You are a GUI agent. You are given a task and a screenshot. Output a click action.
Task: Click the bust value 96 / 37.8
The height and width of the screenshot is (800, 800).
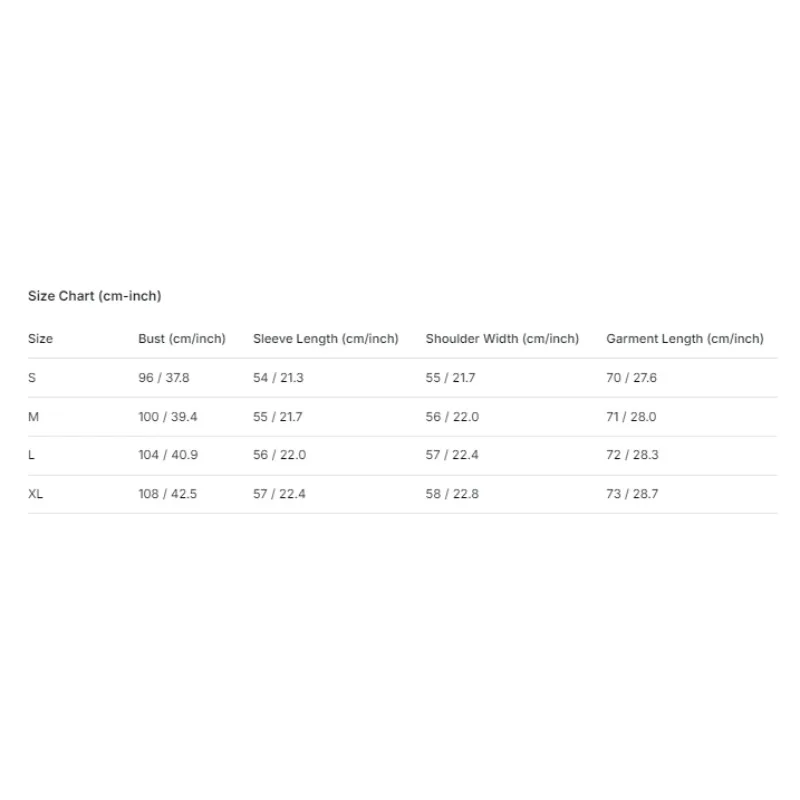pos(164,378)
